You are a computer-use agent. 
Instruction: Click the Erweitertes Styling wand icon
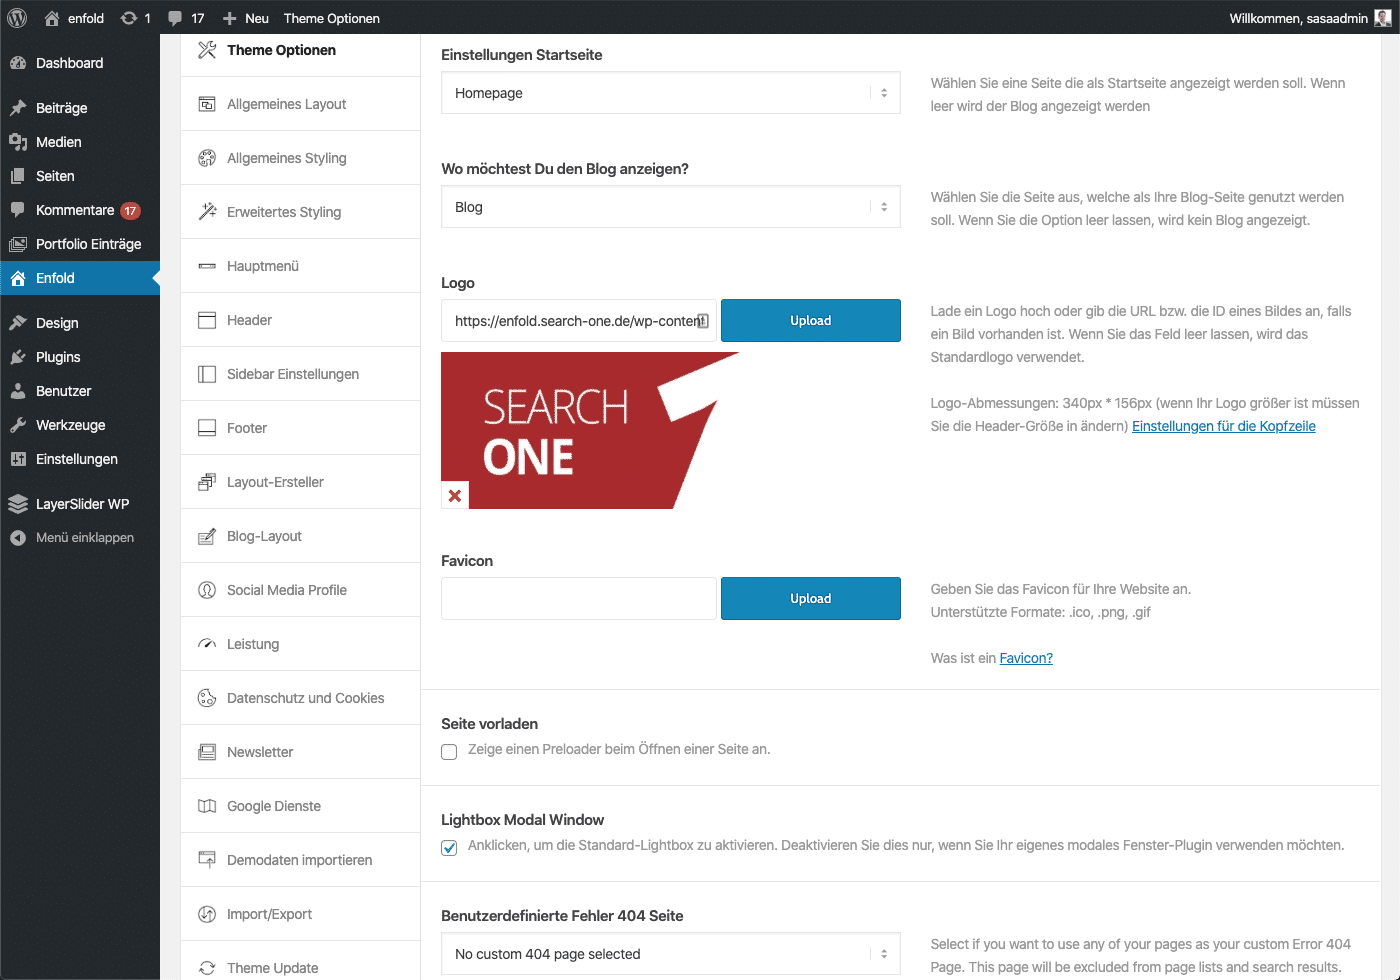pyautogui.click(x=207, y=212)
